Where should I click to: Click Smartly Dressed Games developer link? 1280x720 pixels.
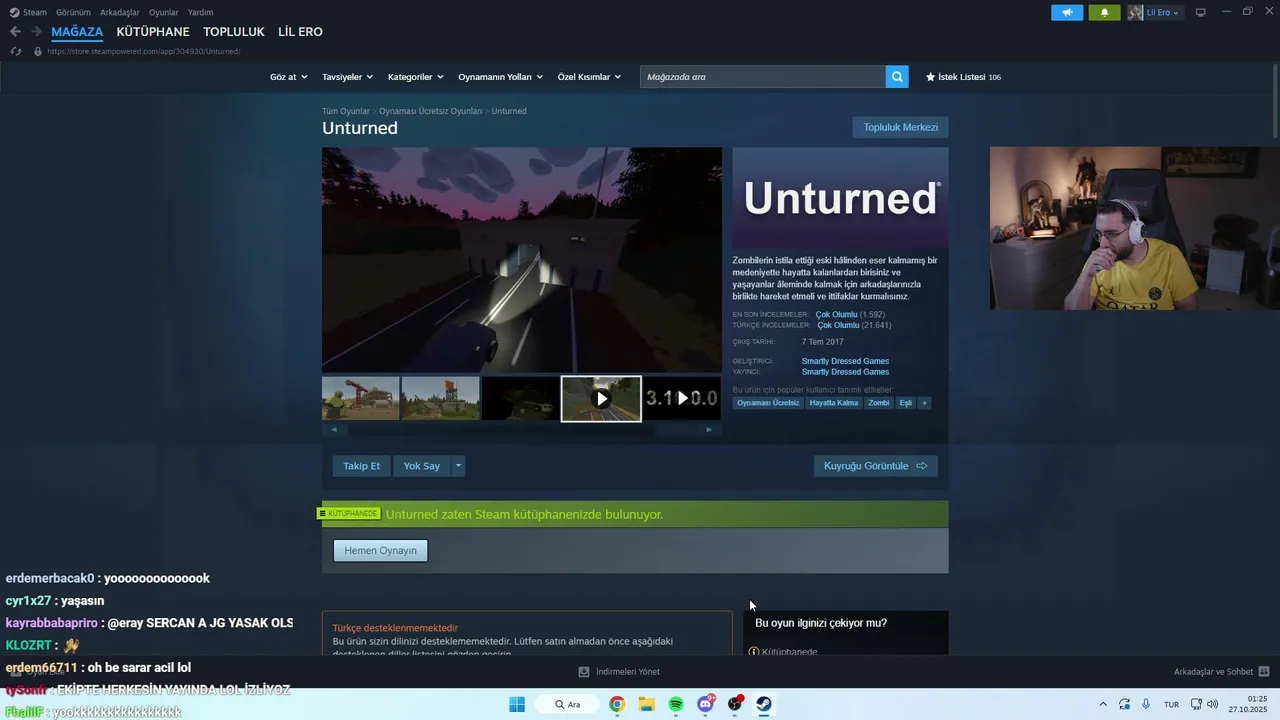[x=845, y=361]
